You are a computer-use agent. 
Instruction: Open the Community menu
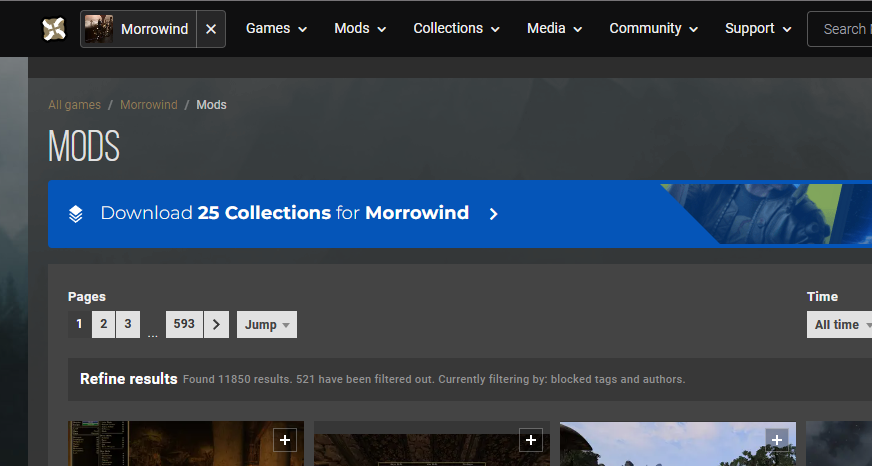point(653,28)
